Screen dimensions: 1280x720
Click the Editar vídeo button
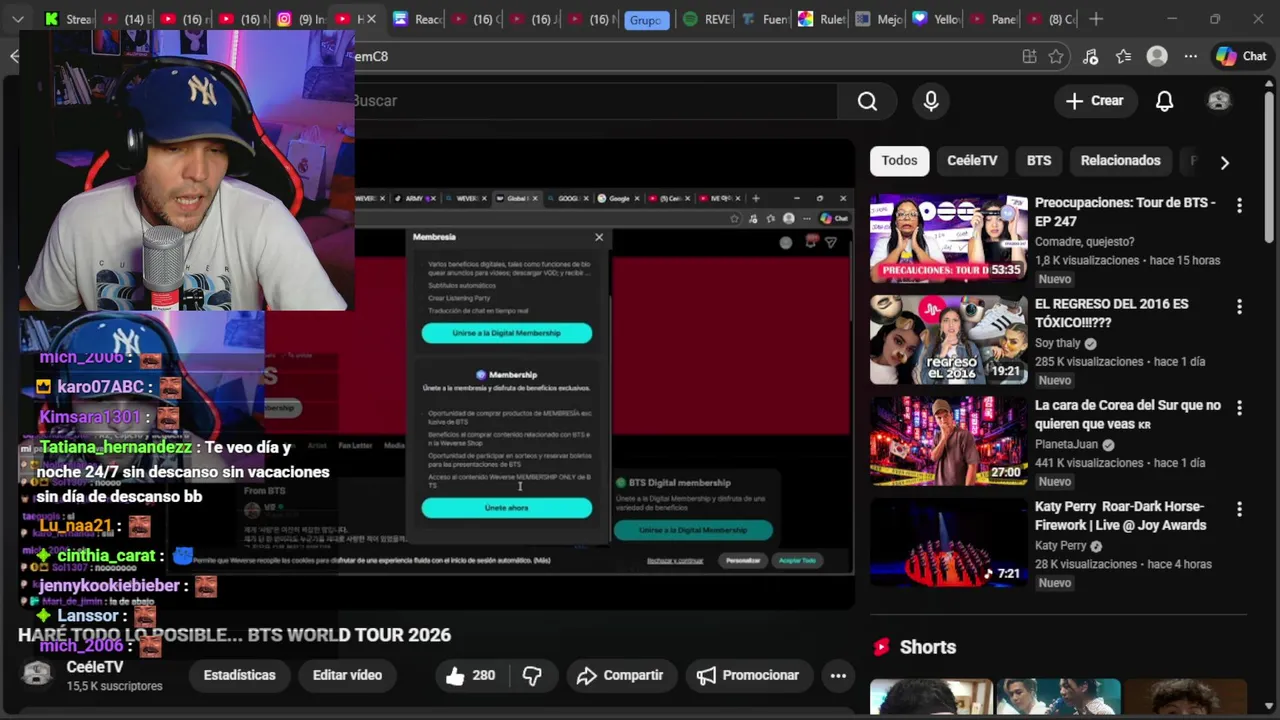tap(347, 676)
